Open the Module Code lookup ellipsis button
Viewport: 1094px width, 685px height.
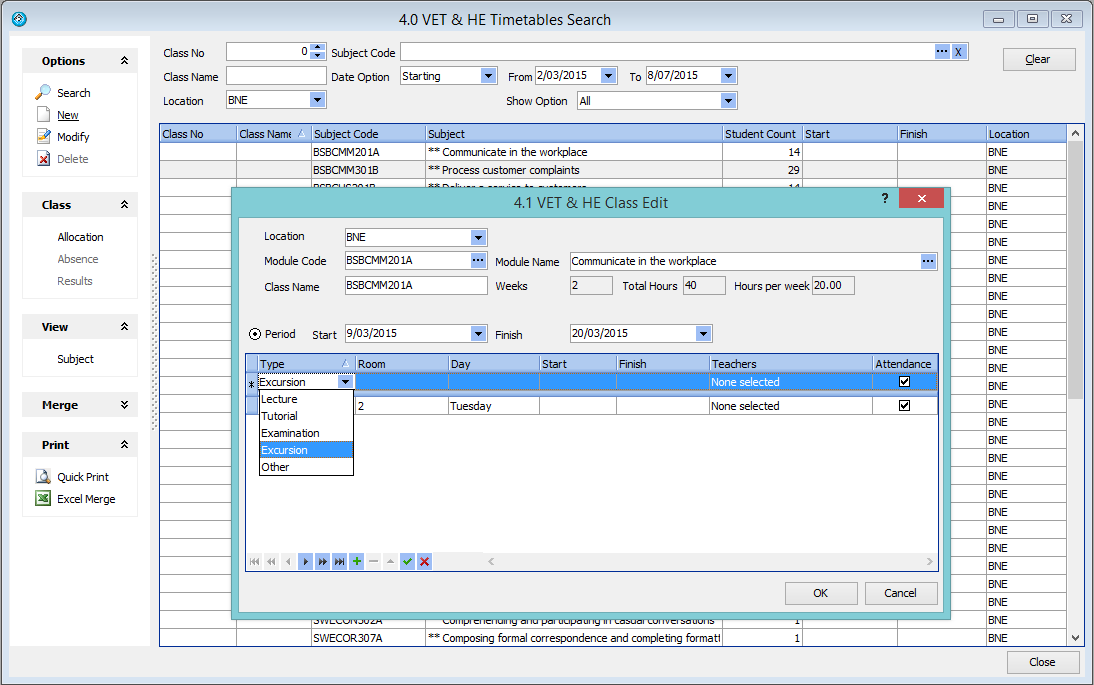[478, 261]
